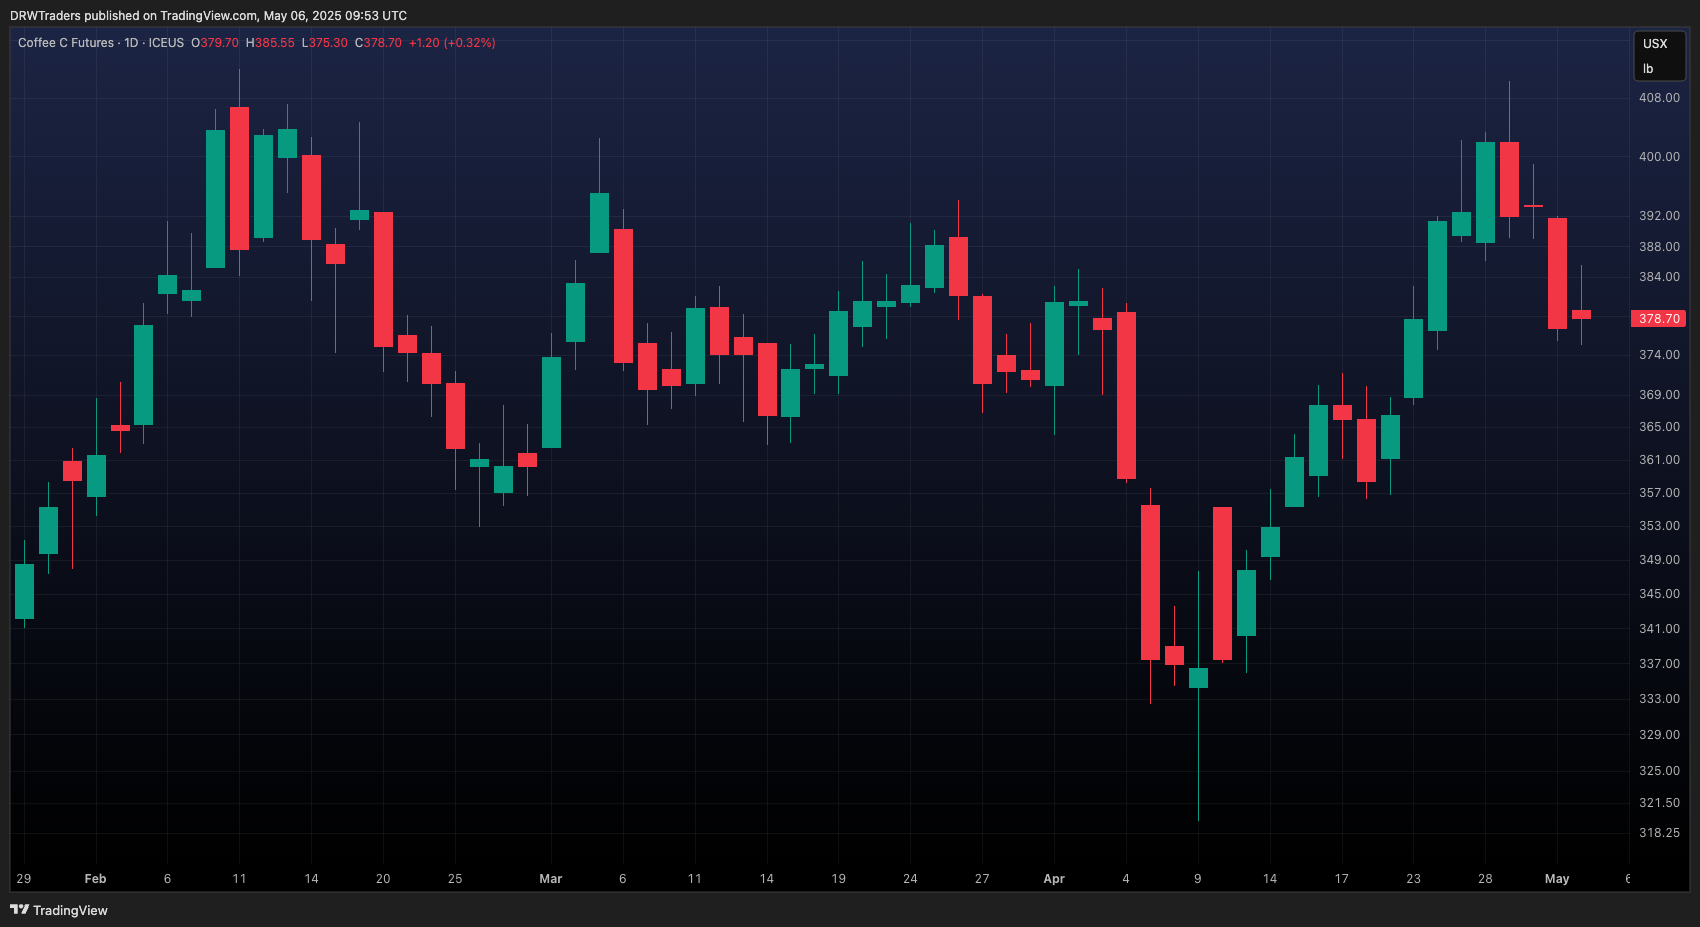Image resolution: width=1700 pixels, height=927 pixels.
Task: Click the 369.00 price axis label
Action: (x=1659, y=395)
